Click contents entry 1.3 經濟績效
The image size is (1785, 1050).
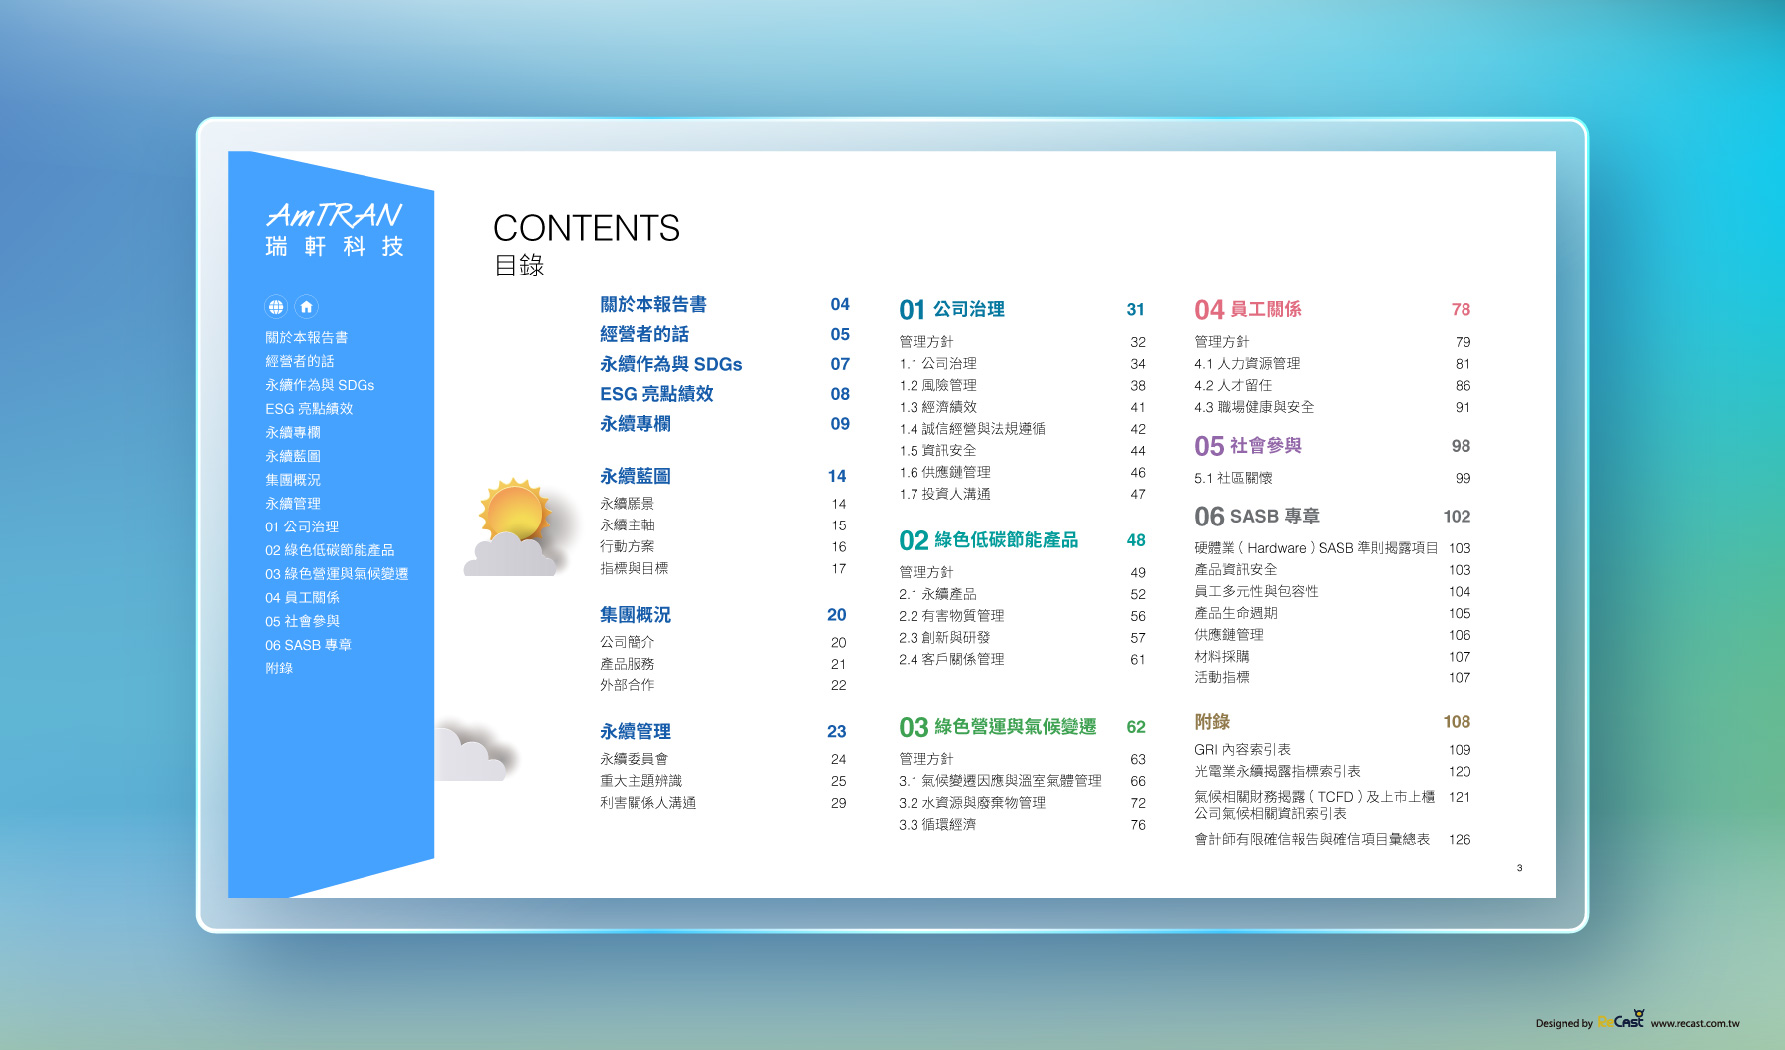pyautogui.click(x=938, y=407)
